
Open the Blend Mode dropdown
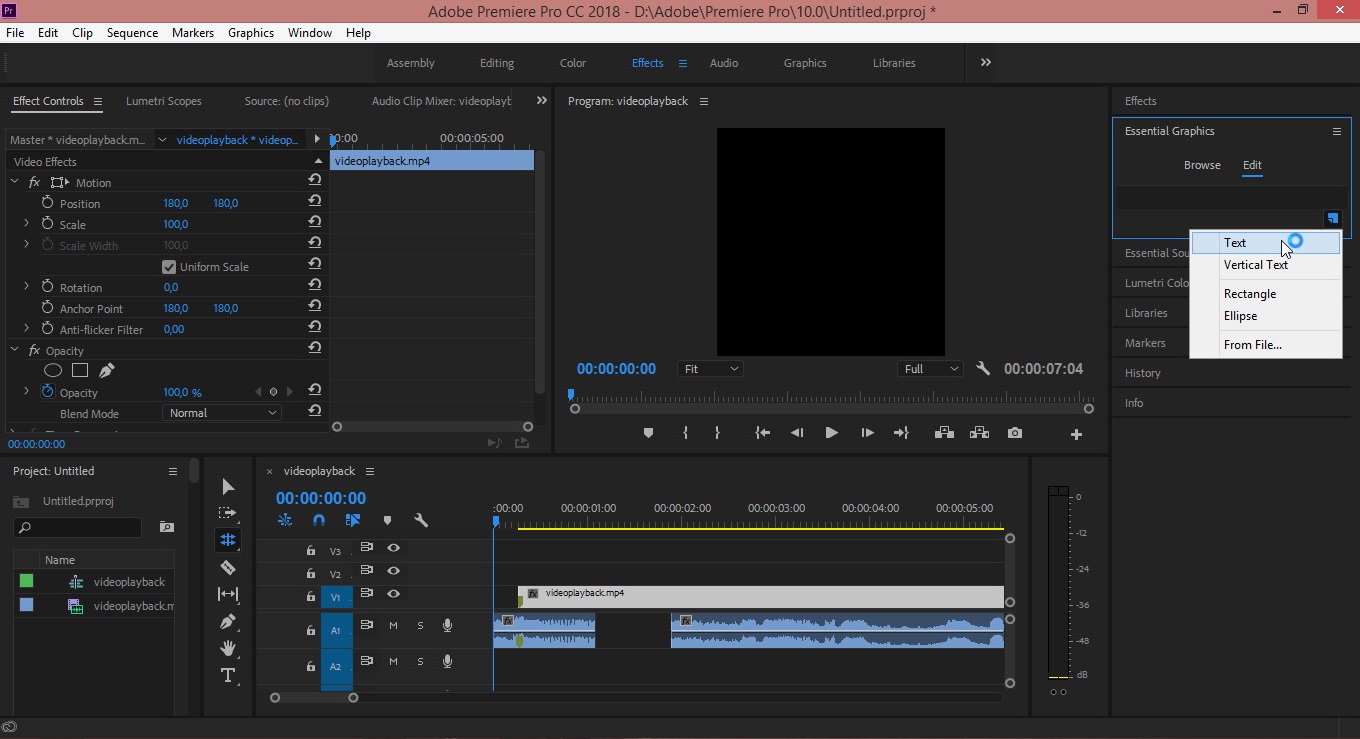(222, 413)
